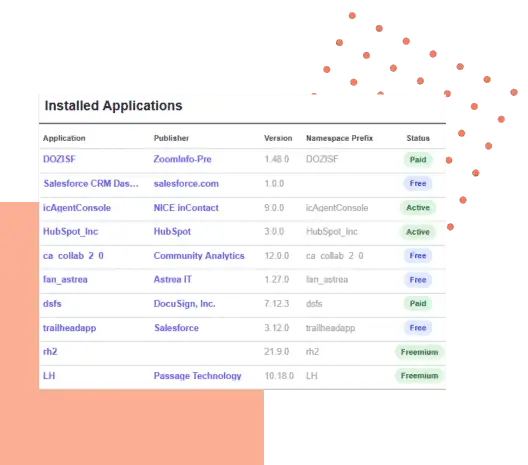Image resolution: width=528 pixels, height=465 pixels.
Task: Select version 3.12.0 of trailheadapp
Action: coord(277,328)
